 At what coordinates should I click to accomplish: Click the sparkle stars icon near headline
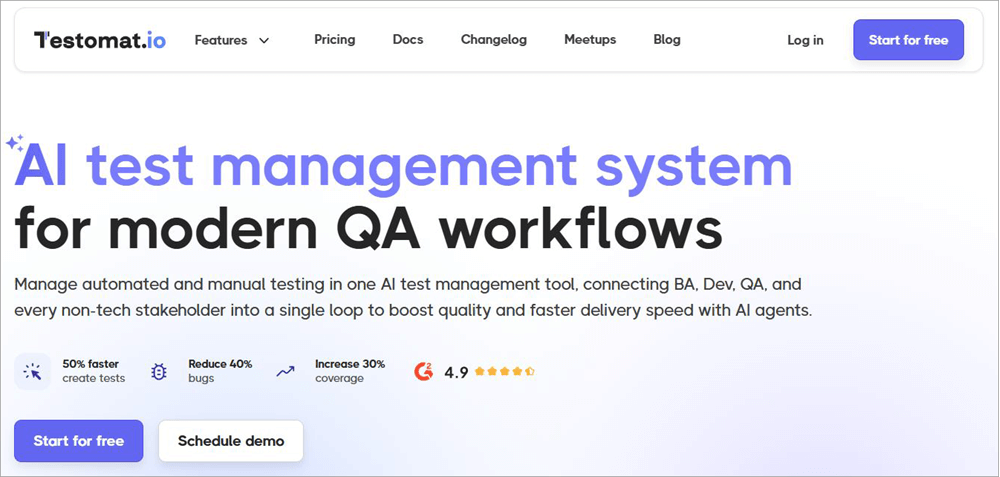pyautogui.click(x=14, y=143)
